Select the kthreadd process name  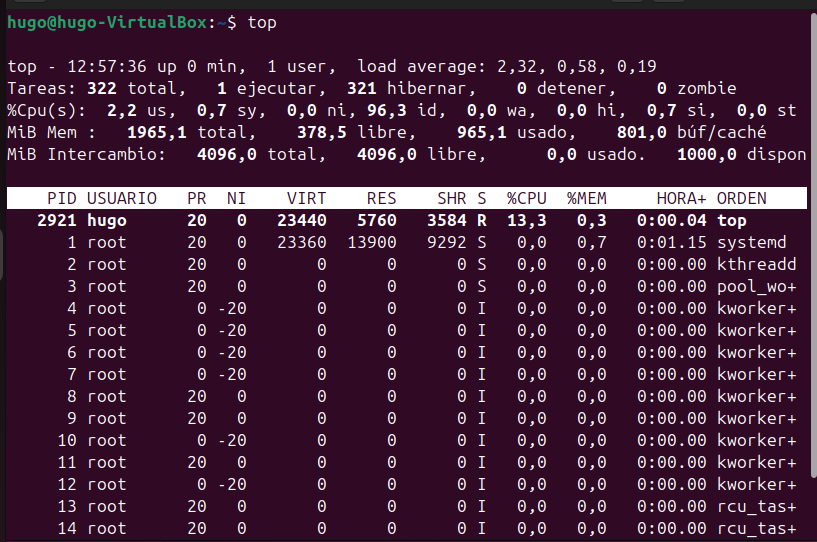[756, 264]
